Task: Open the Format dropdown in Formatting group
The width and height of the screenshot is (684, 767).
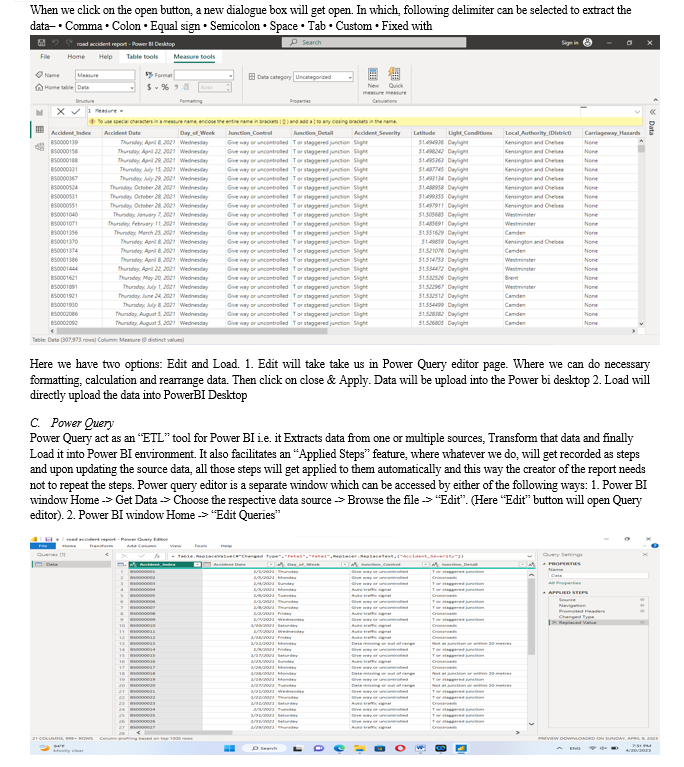Action: [x=204, y=75]
